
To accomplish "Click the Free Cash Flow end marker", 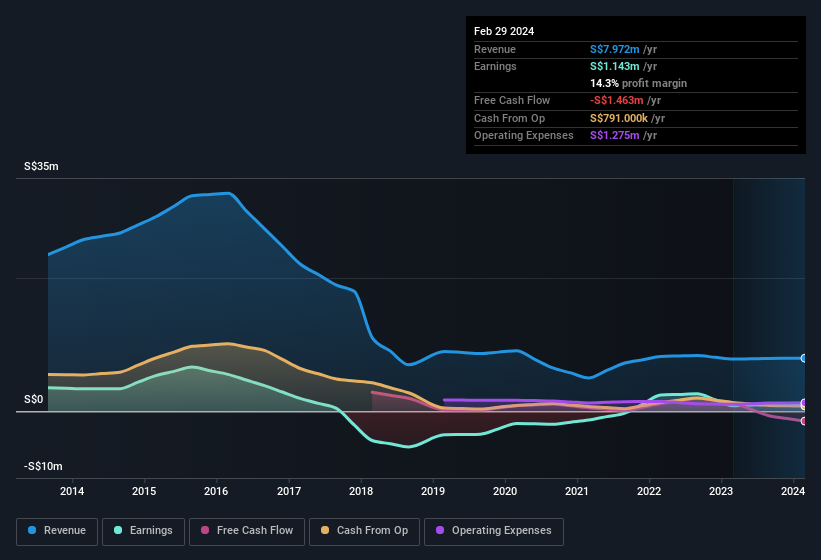I will point(804,421).
